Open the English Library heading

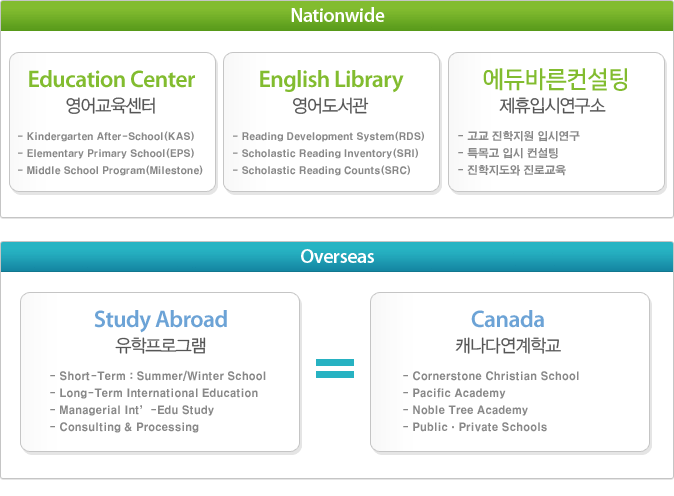331,79
